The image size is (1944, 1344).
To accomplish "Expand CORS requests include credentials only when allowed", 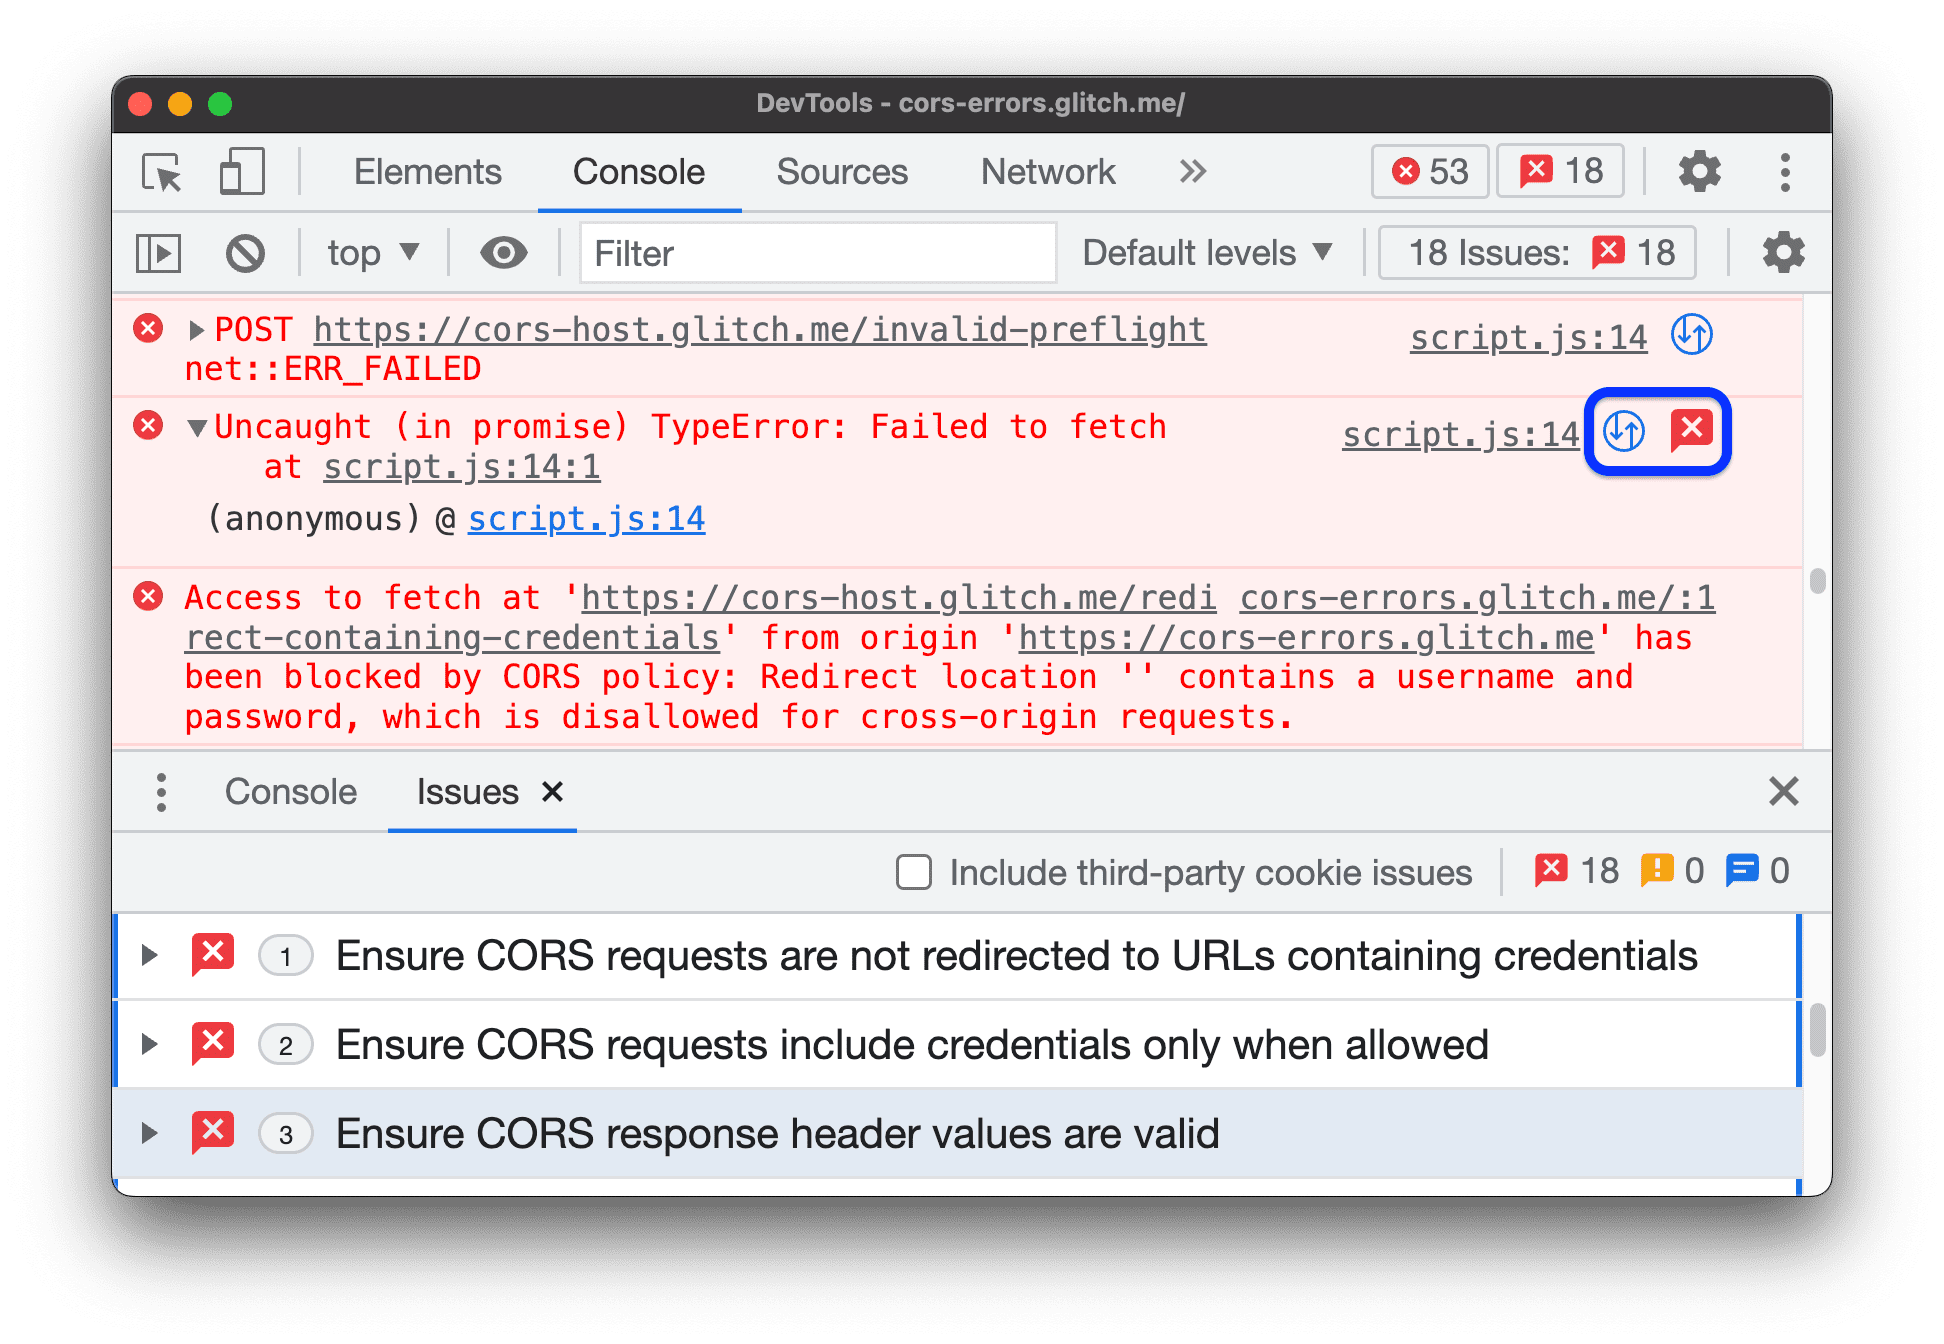I will click(x=160, y=1049).
